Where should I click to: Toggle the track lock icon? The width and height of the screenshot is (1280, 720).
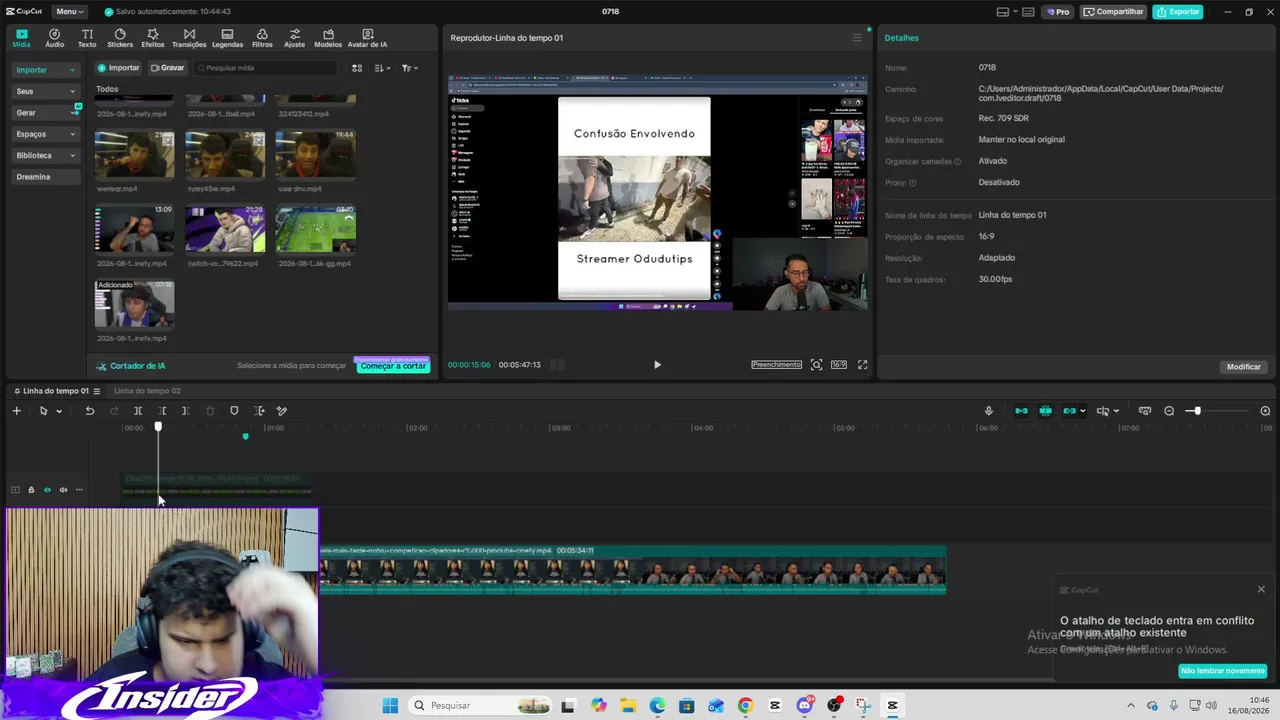pyautogui.click(x=31, y=490)
